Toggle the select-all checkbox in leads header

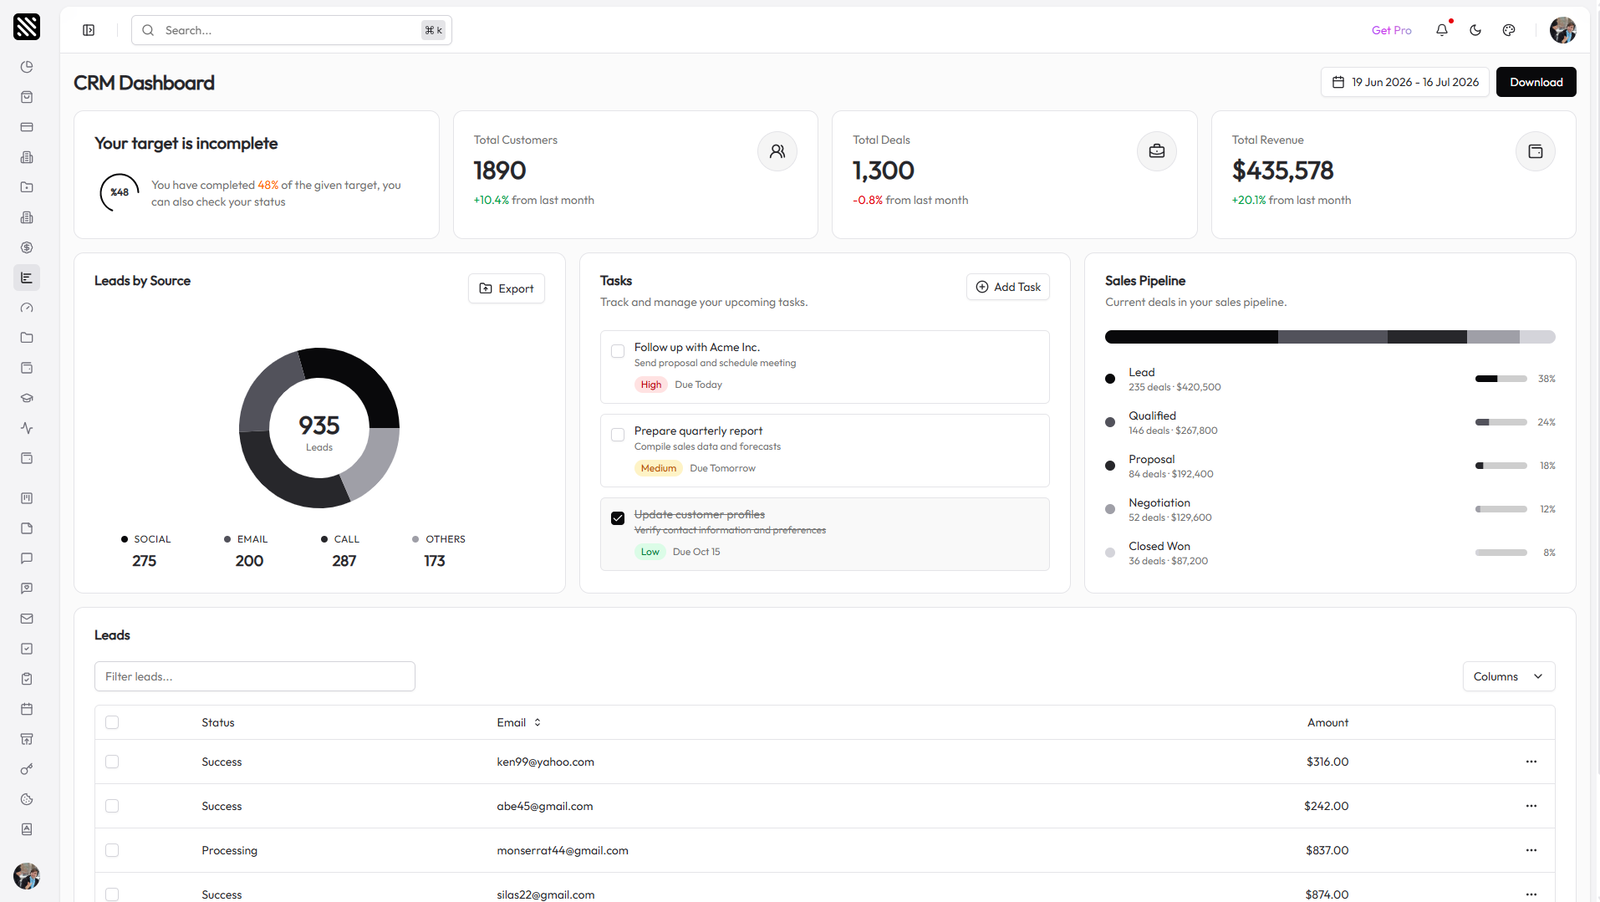point(112,722)
